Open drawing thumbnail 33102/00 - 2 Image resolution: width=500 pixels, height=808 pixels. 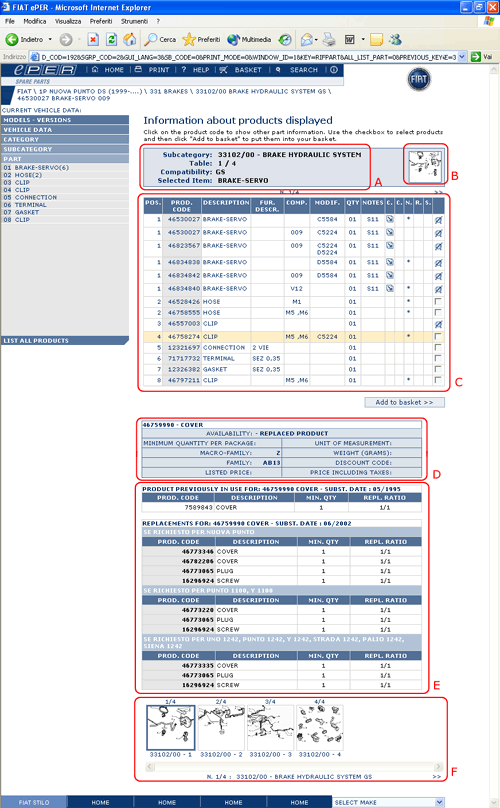[221, 727]
